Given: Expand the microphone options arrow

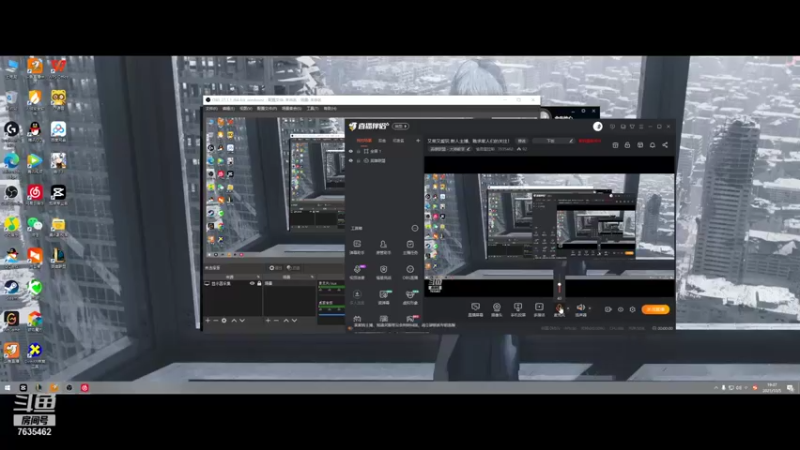Looking at the screenshot, I should click(x=568, y=308).
